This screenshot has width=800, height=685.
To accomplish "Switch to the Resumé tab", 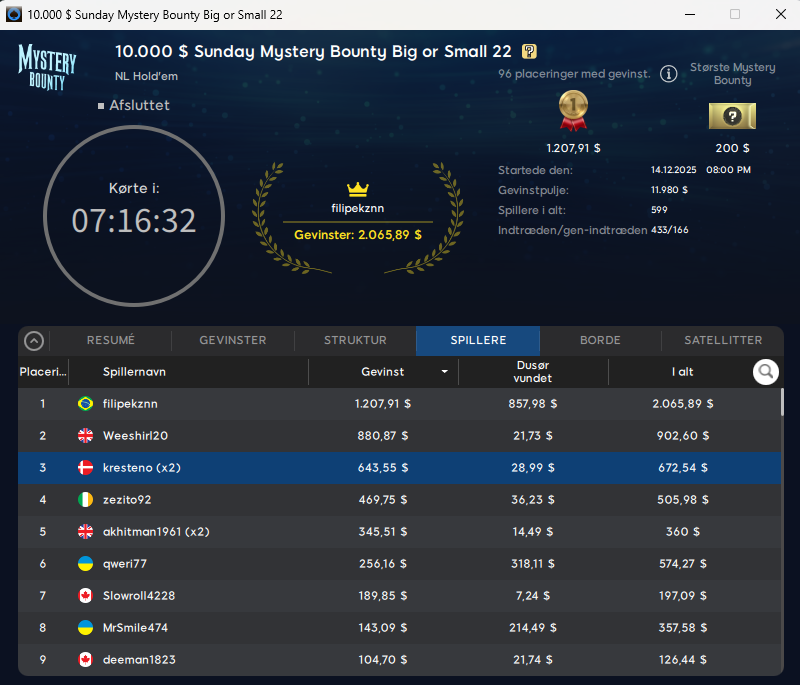I will coord(111,340).
